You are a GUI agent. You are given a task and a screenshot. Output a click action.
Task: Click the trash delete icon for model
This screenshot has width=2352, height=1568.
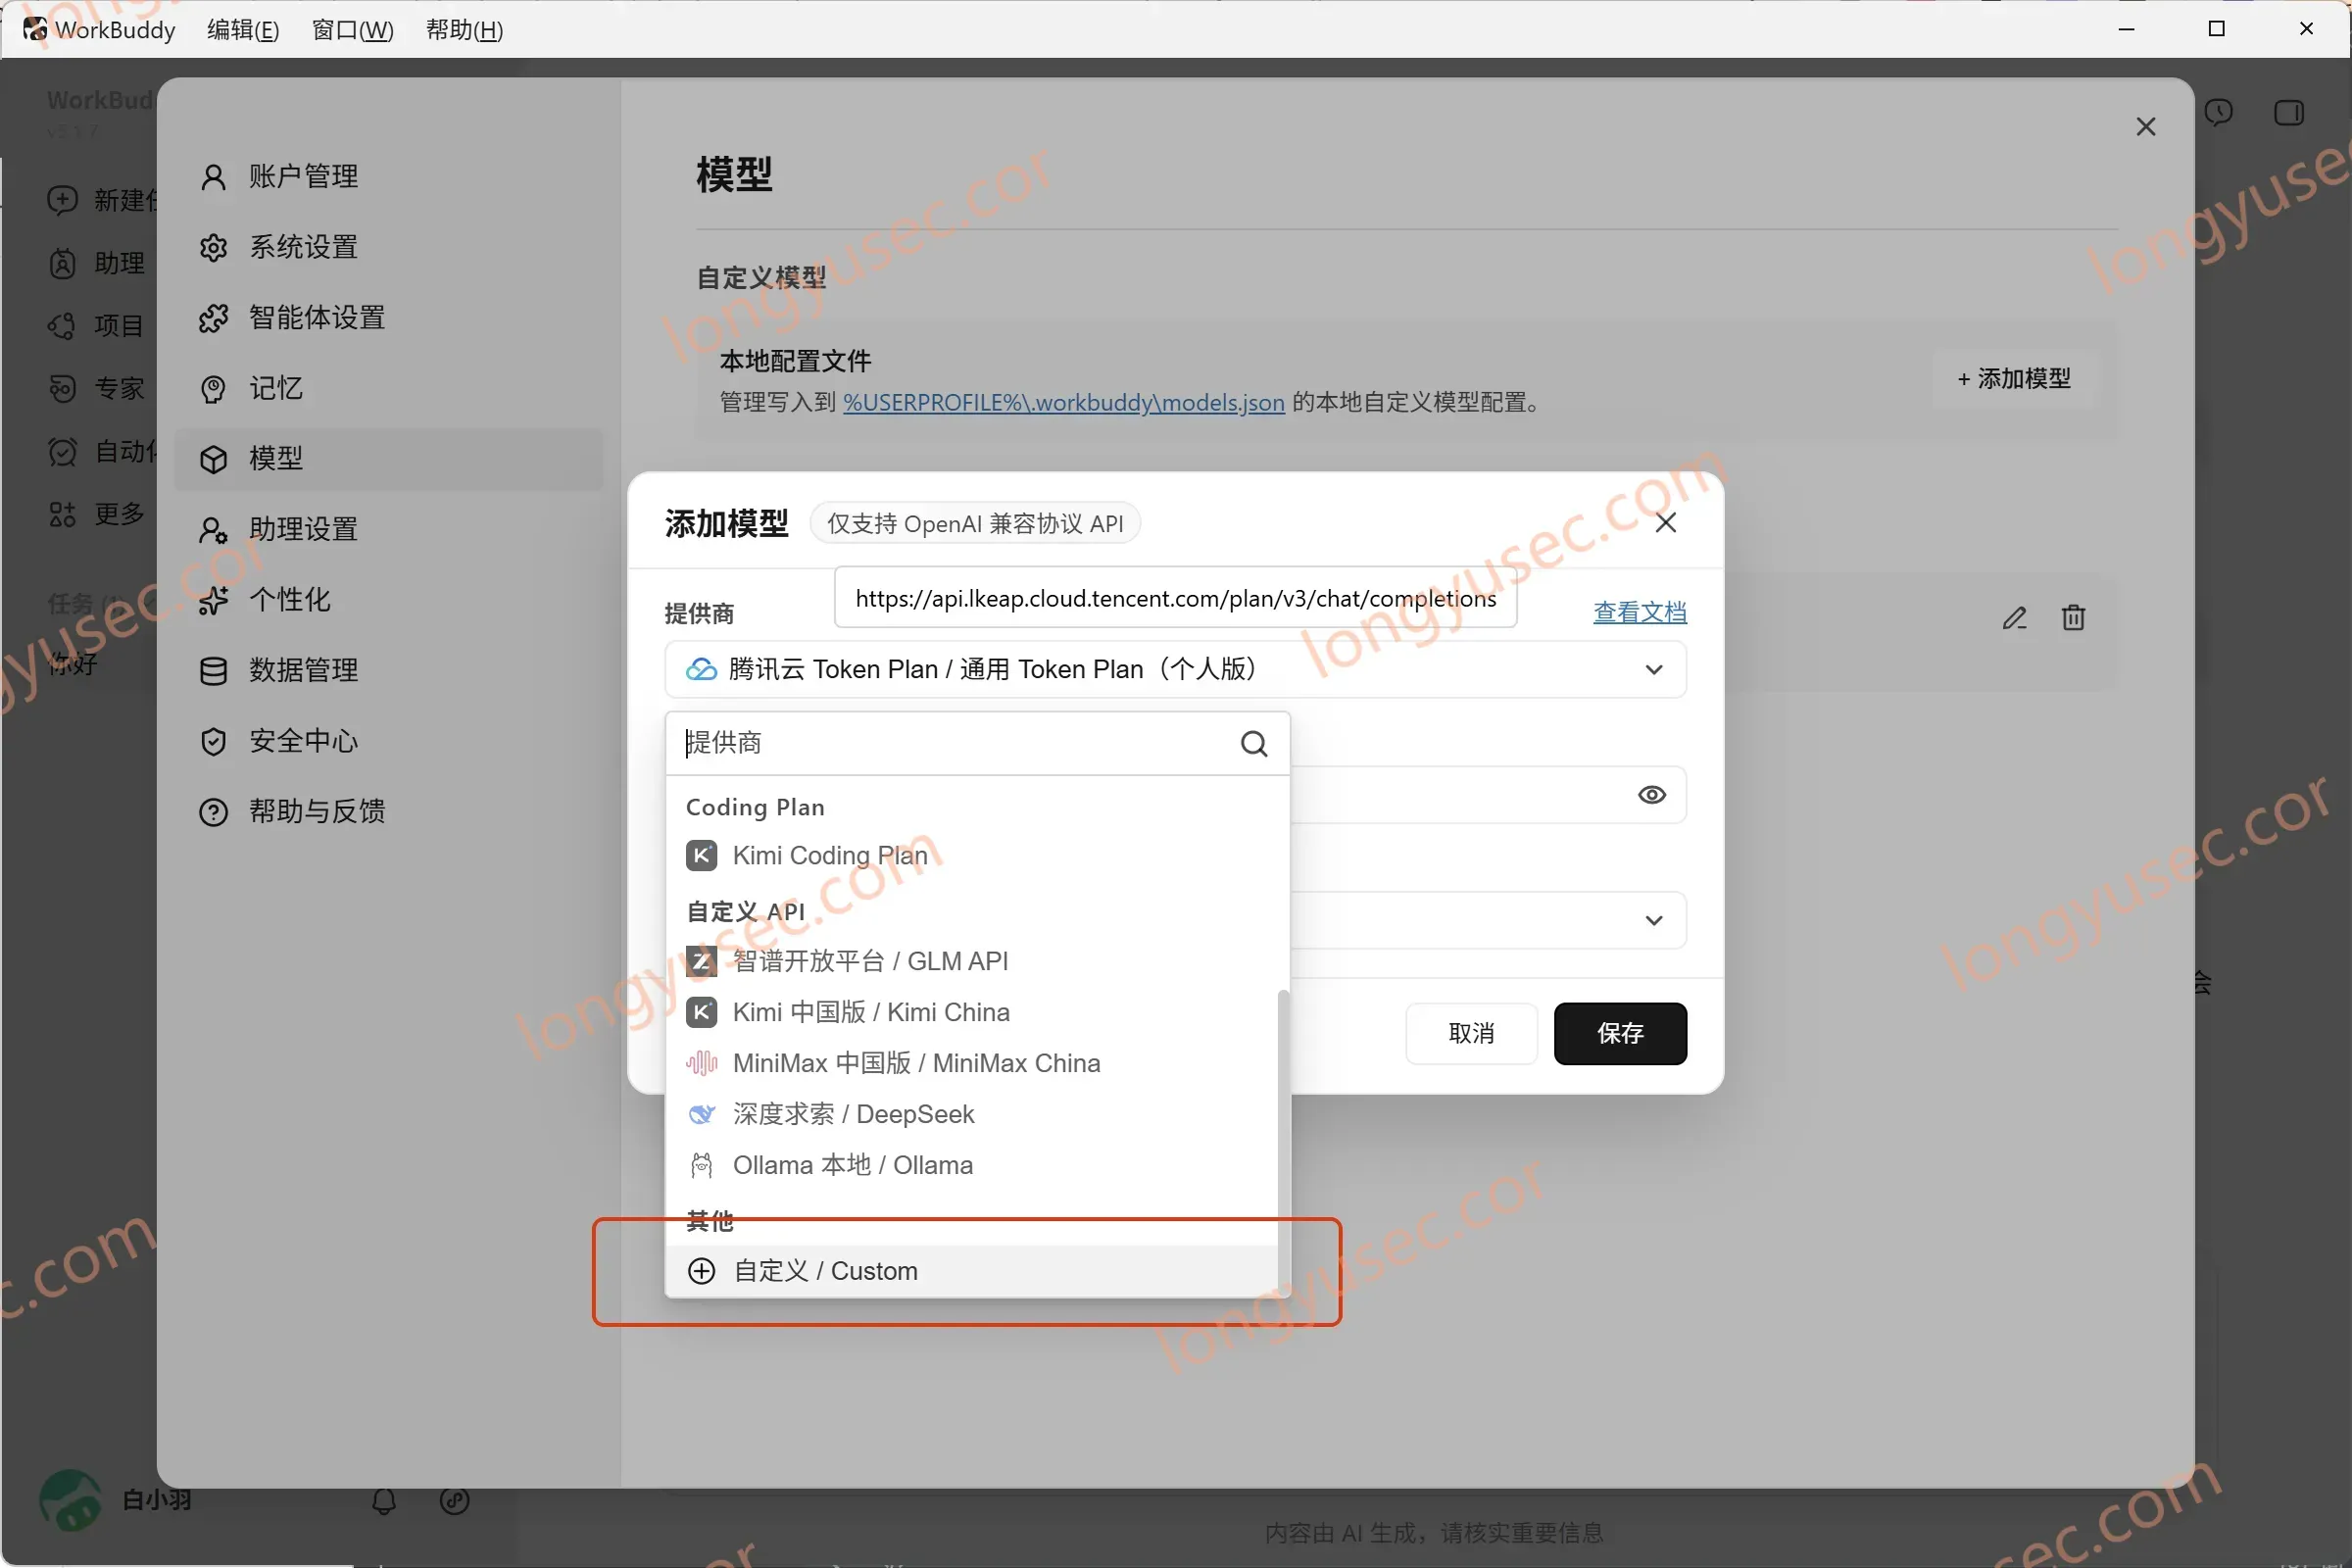tap(2073, 618)
